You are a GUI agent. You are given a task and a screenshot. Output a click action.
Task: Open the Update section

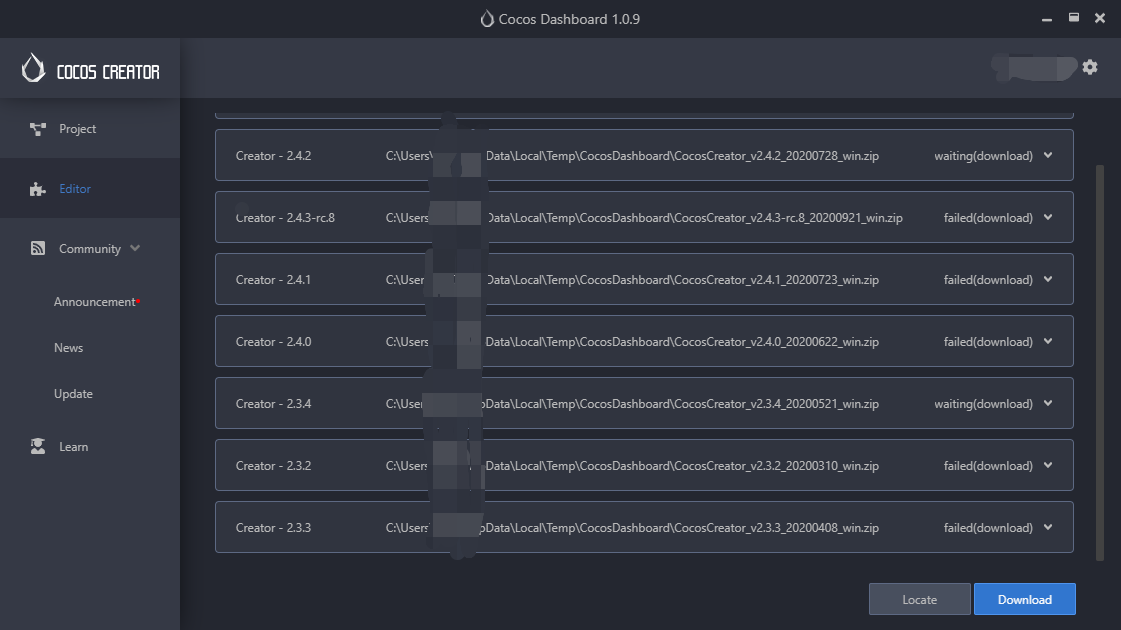pos(73,394)
